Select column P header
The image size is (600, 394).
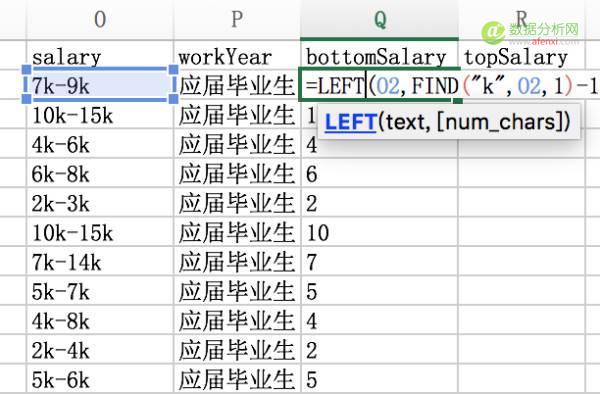tap(237, 19)
